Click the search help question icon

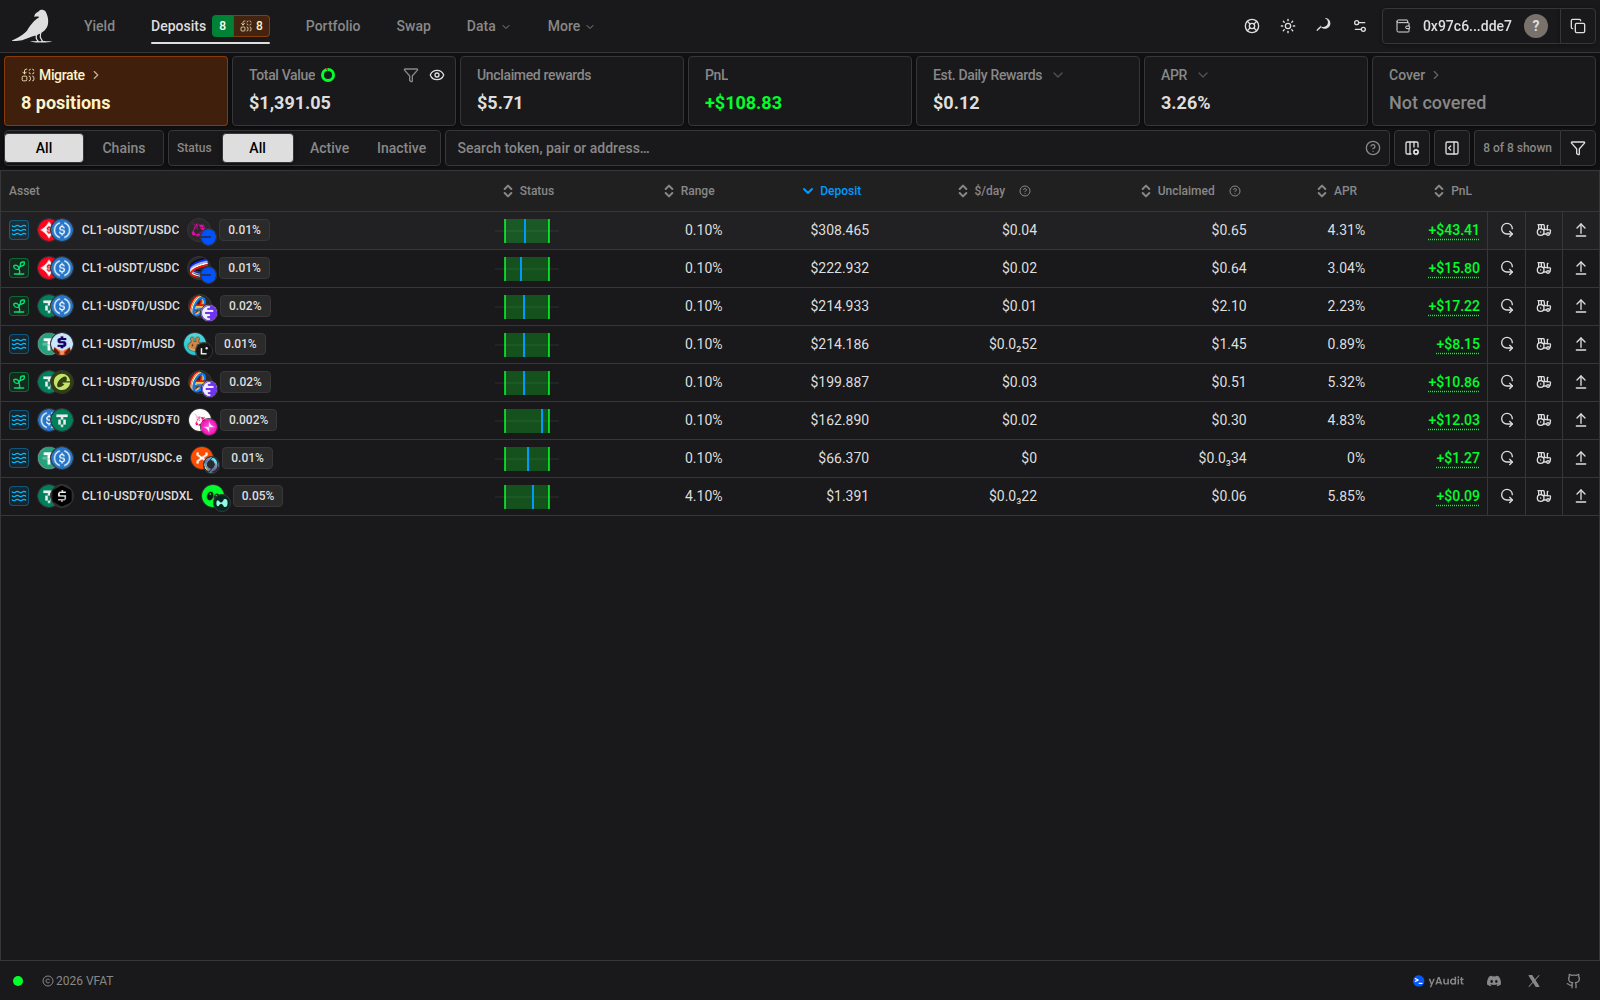[1373, 148]
